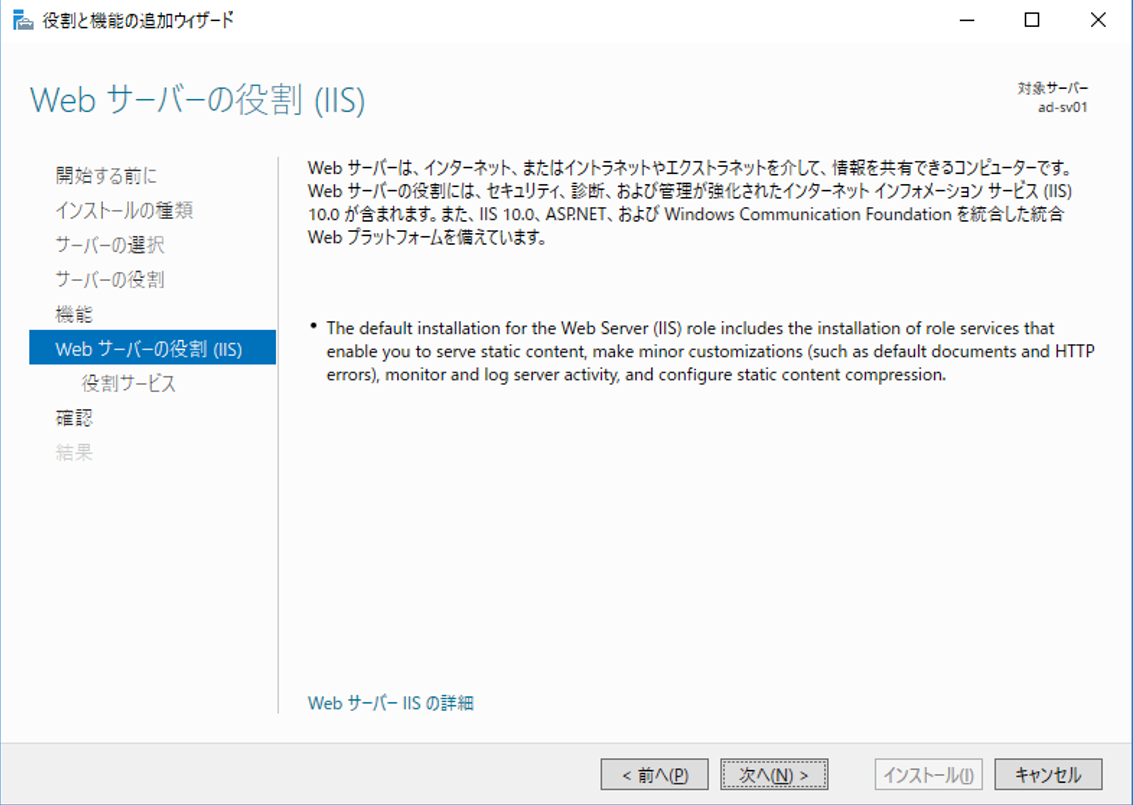Minimize the wizard window
The height and width of the screenshot is (805, 1133).
(x=967, y=20)
